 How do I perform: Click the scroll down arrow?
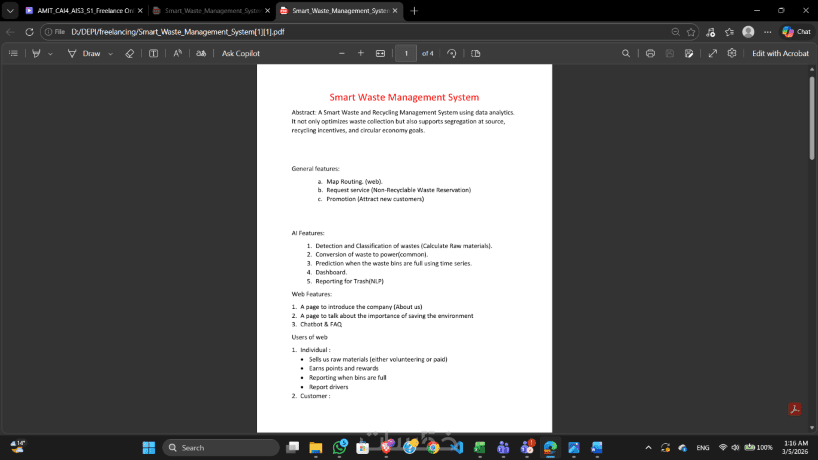[812, 428]
